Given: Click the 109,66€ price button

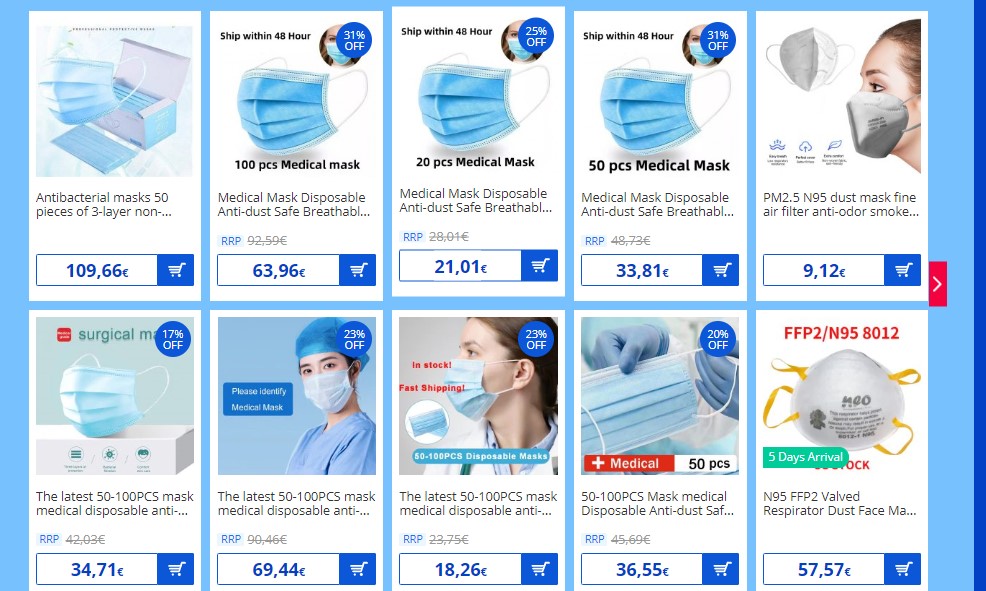Looking at the screenshot, I should click(x=97, y=270).
